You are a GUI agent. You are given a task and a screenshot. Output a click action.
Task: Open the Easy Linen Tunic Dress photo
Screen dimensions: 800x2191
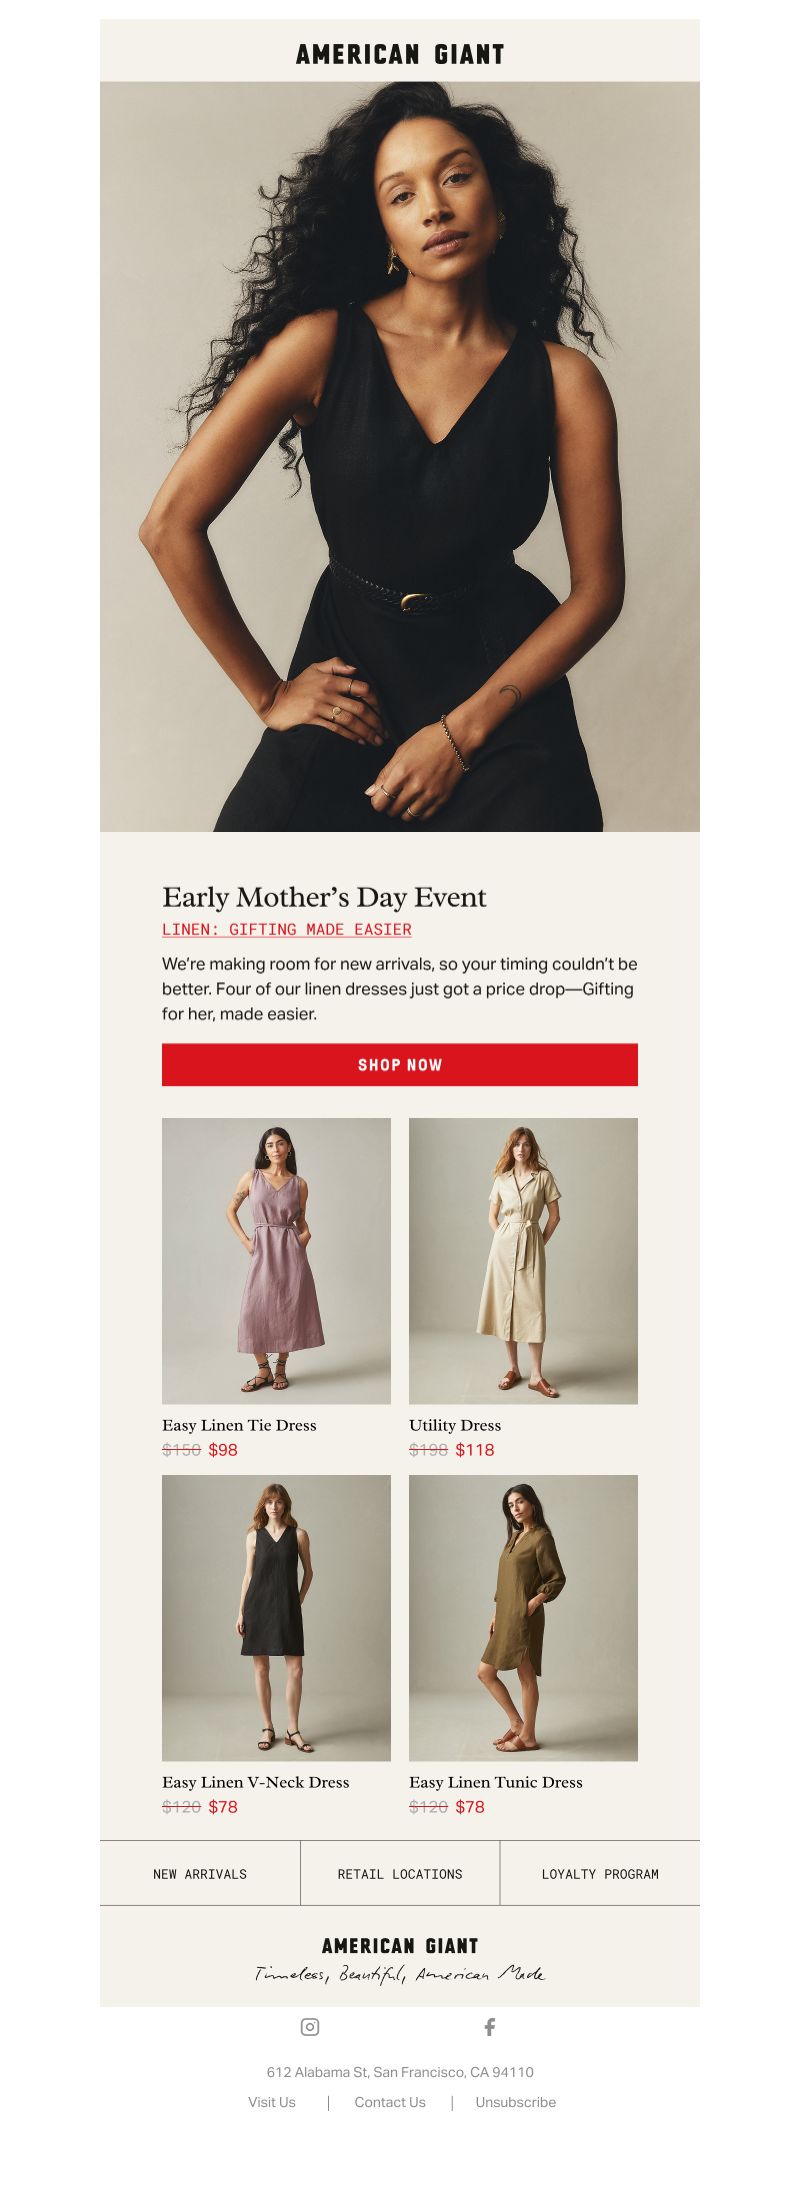[x=523, y=1618]
